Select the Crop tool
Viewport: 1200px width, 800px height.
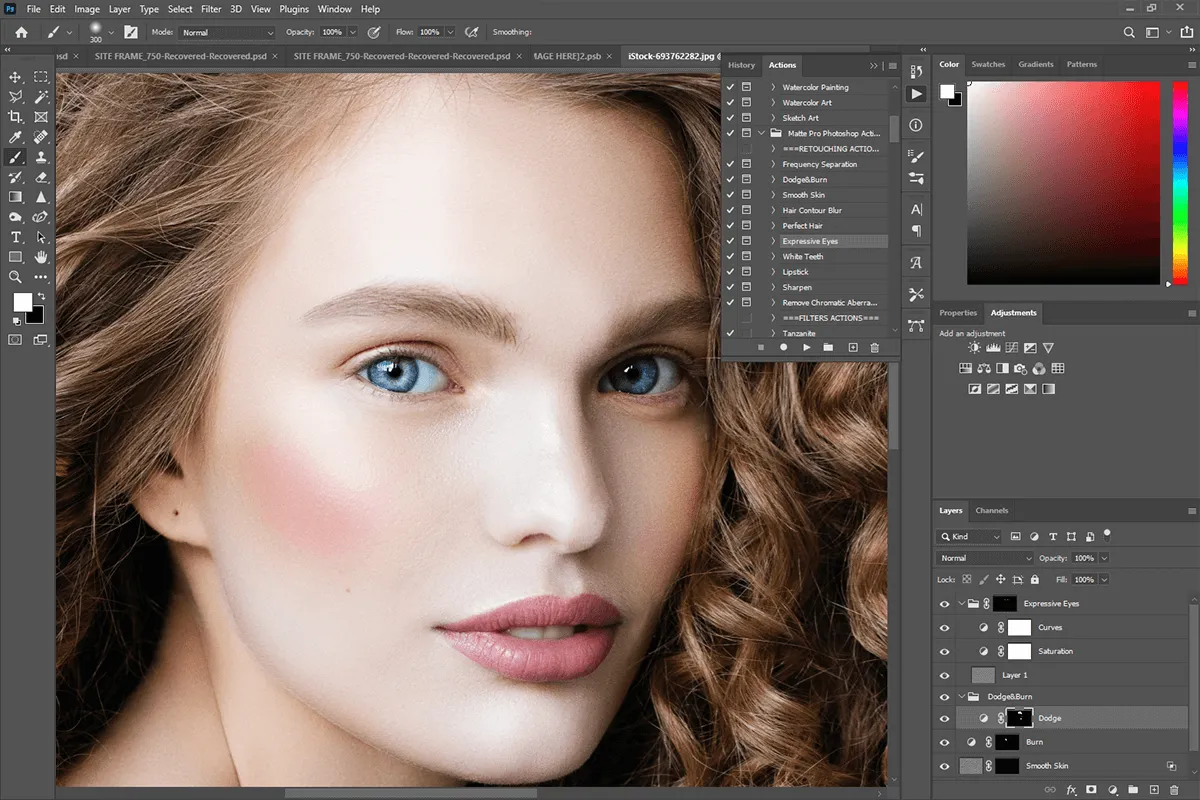coord(15,117)
